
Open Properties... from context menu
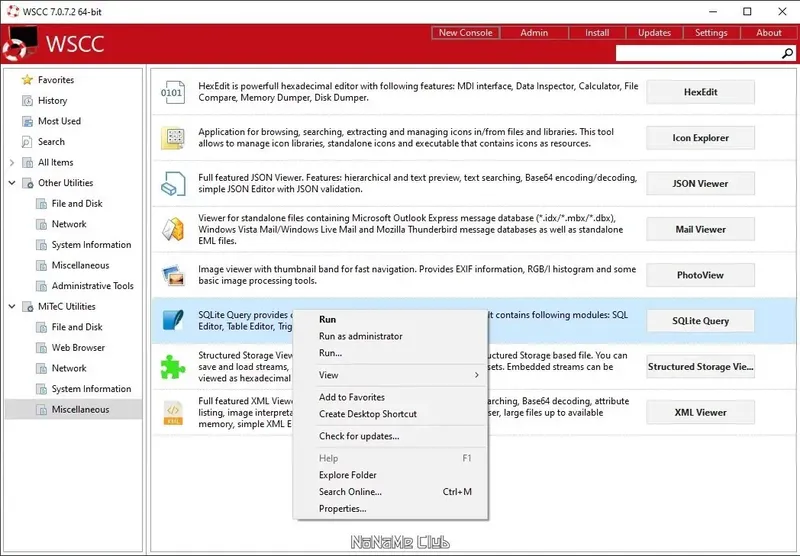coord(390,509)
